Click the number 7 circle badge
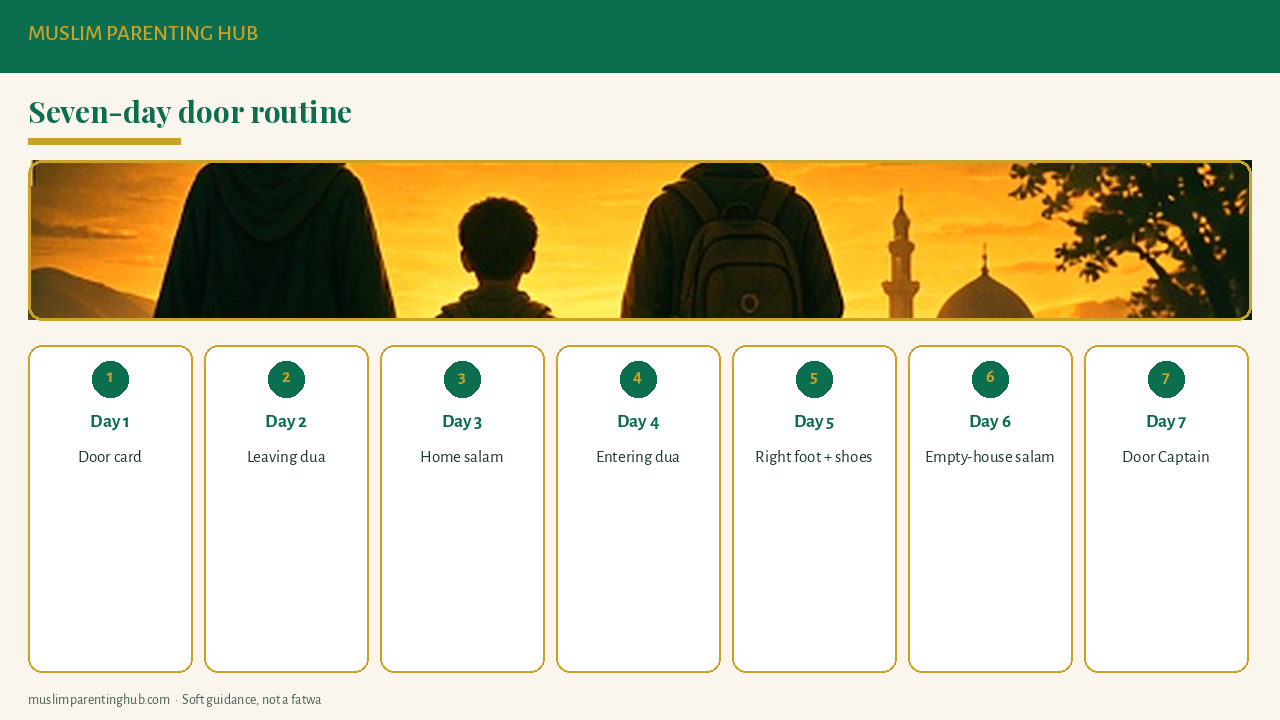The height and width of the screenshot is (720, 1280). (1166, 379)
